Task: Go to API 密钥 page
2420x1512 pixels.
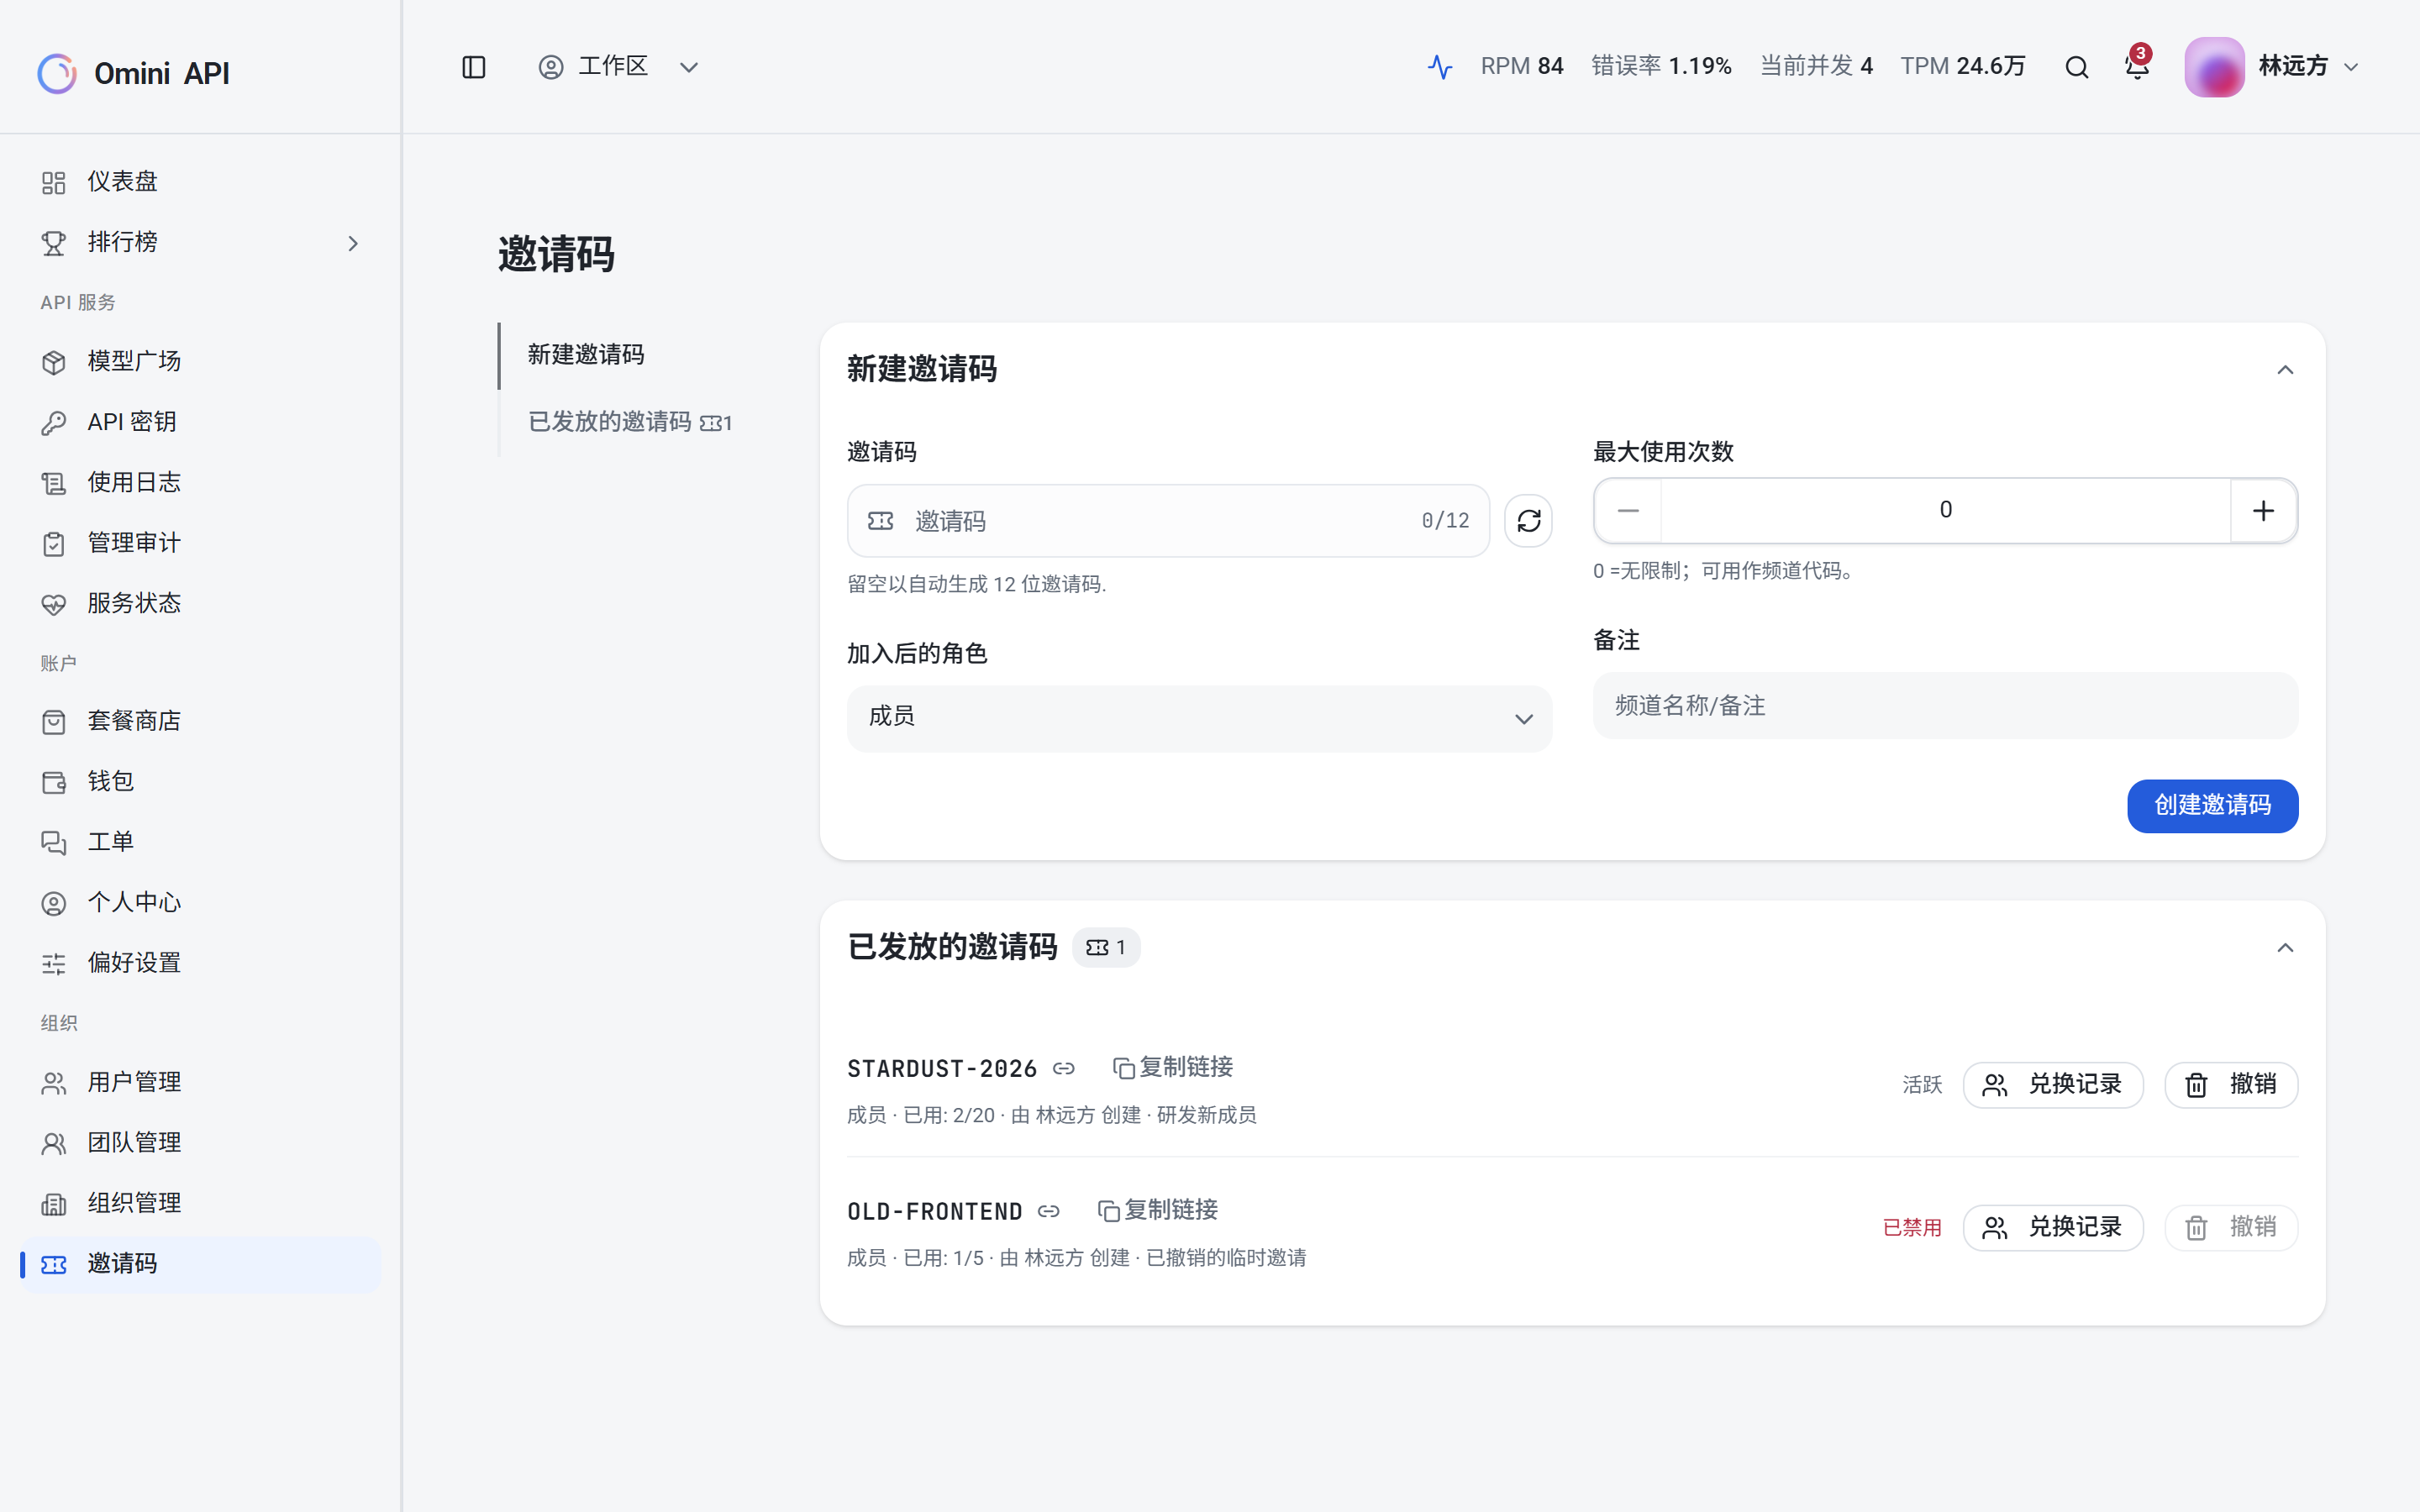Action: (200, 422)
